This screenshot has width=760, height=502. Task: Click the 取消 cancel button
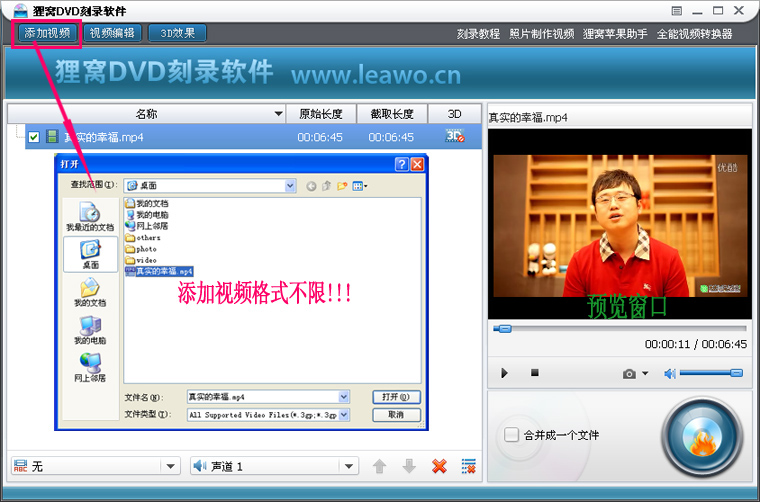pos(396,415)
